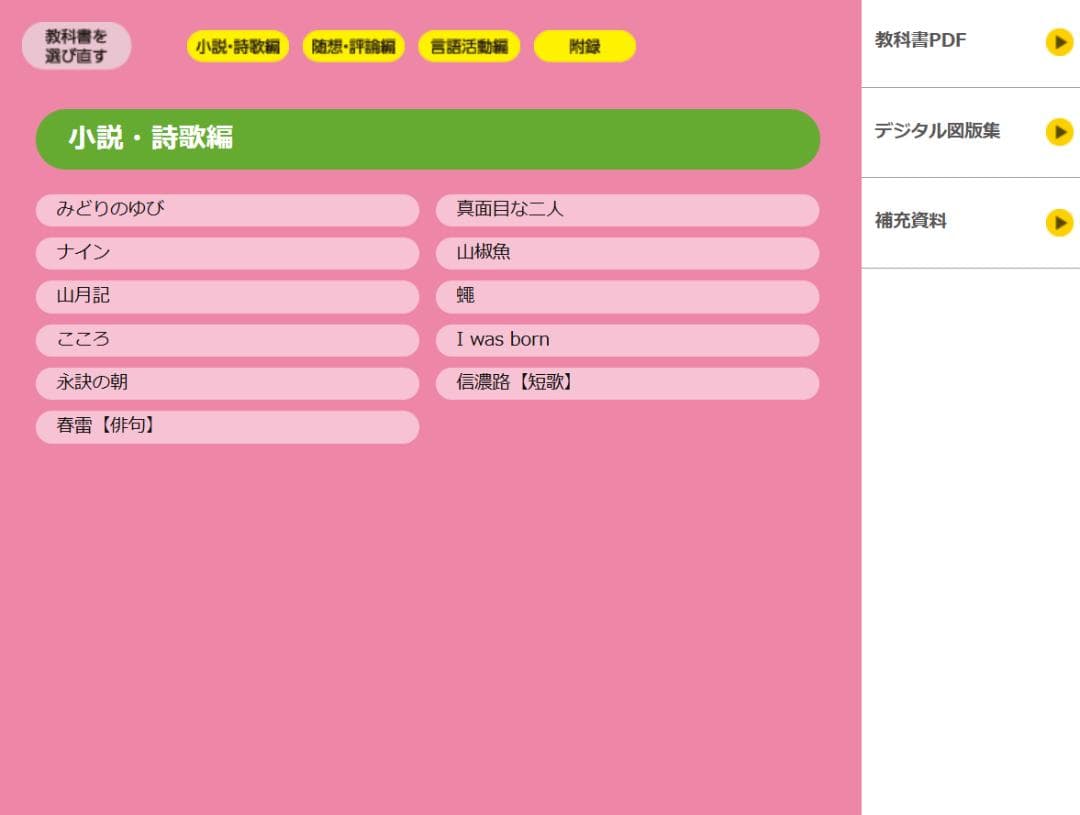Select 春雷【俳句】

pos(227,426)
